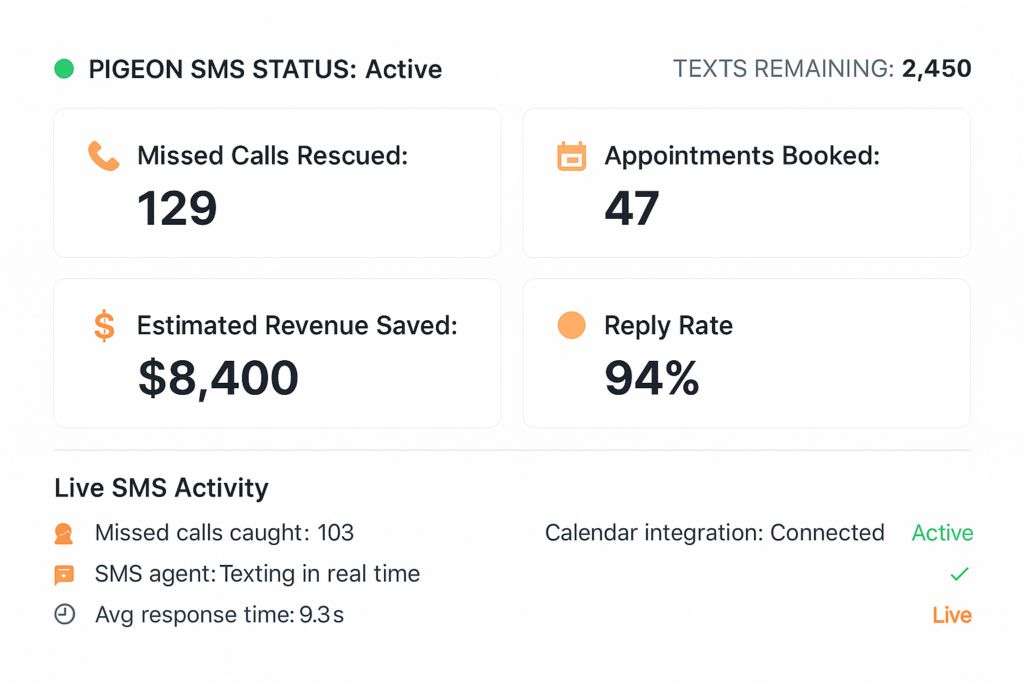Screen dimensions: 1024x683
Task: Click the SMS agent texting status text
Action: (257, 574)
